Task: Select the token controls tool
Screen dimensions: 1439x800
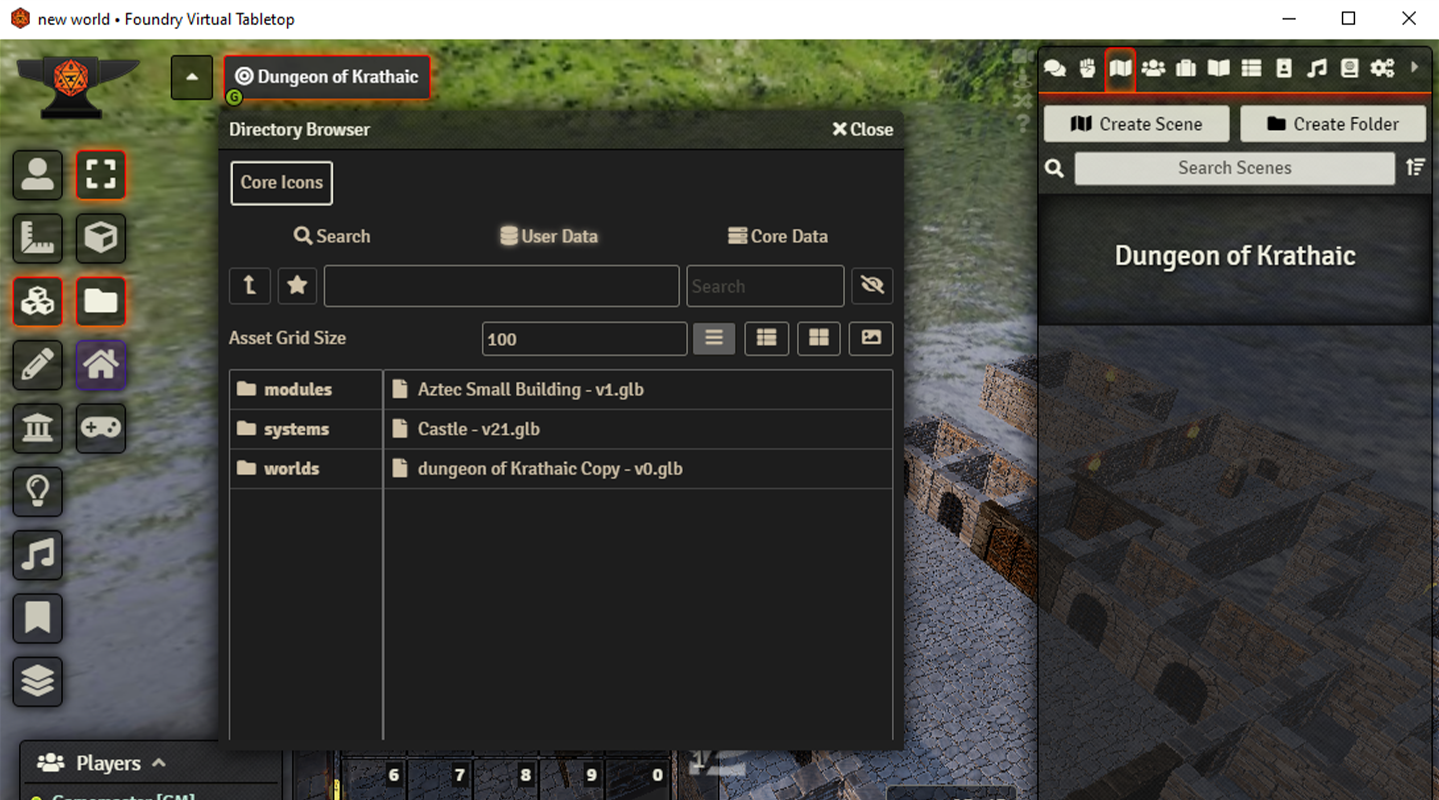Action: (37, 174)
